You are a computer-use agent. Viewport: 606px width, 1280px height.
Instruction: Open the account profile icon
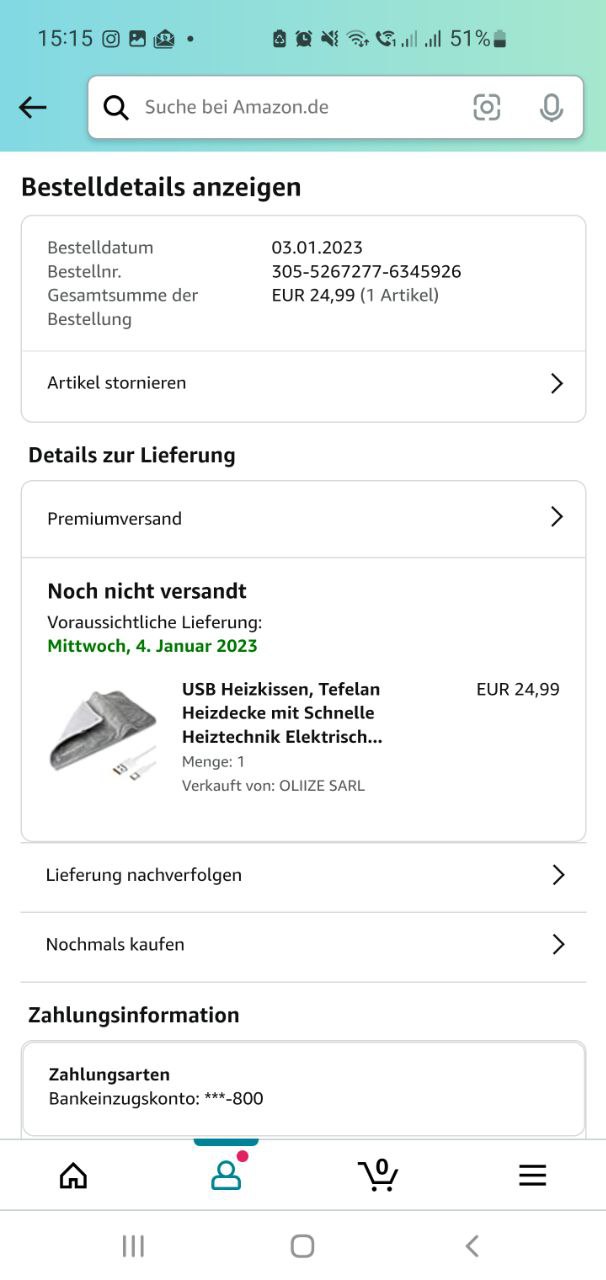click(x=227, y=1173)
